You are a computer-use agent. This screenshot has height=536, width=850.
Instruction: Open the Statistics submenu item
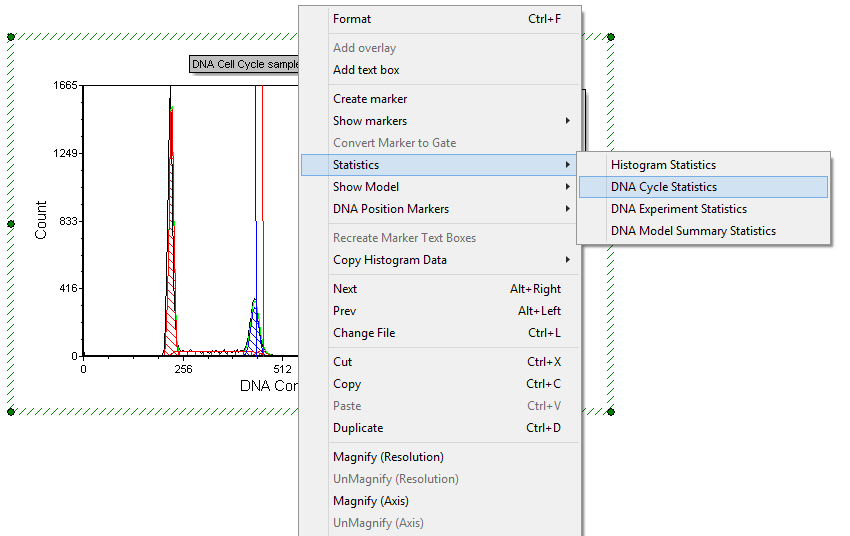tap(356, 165)
